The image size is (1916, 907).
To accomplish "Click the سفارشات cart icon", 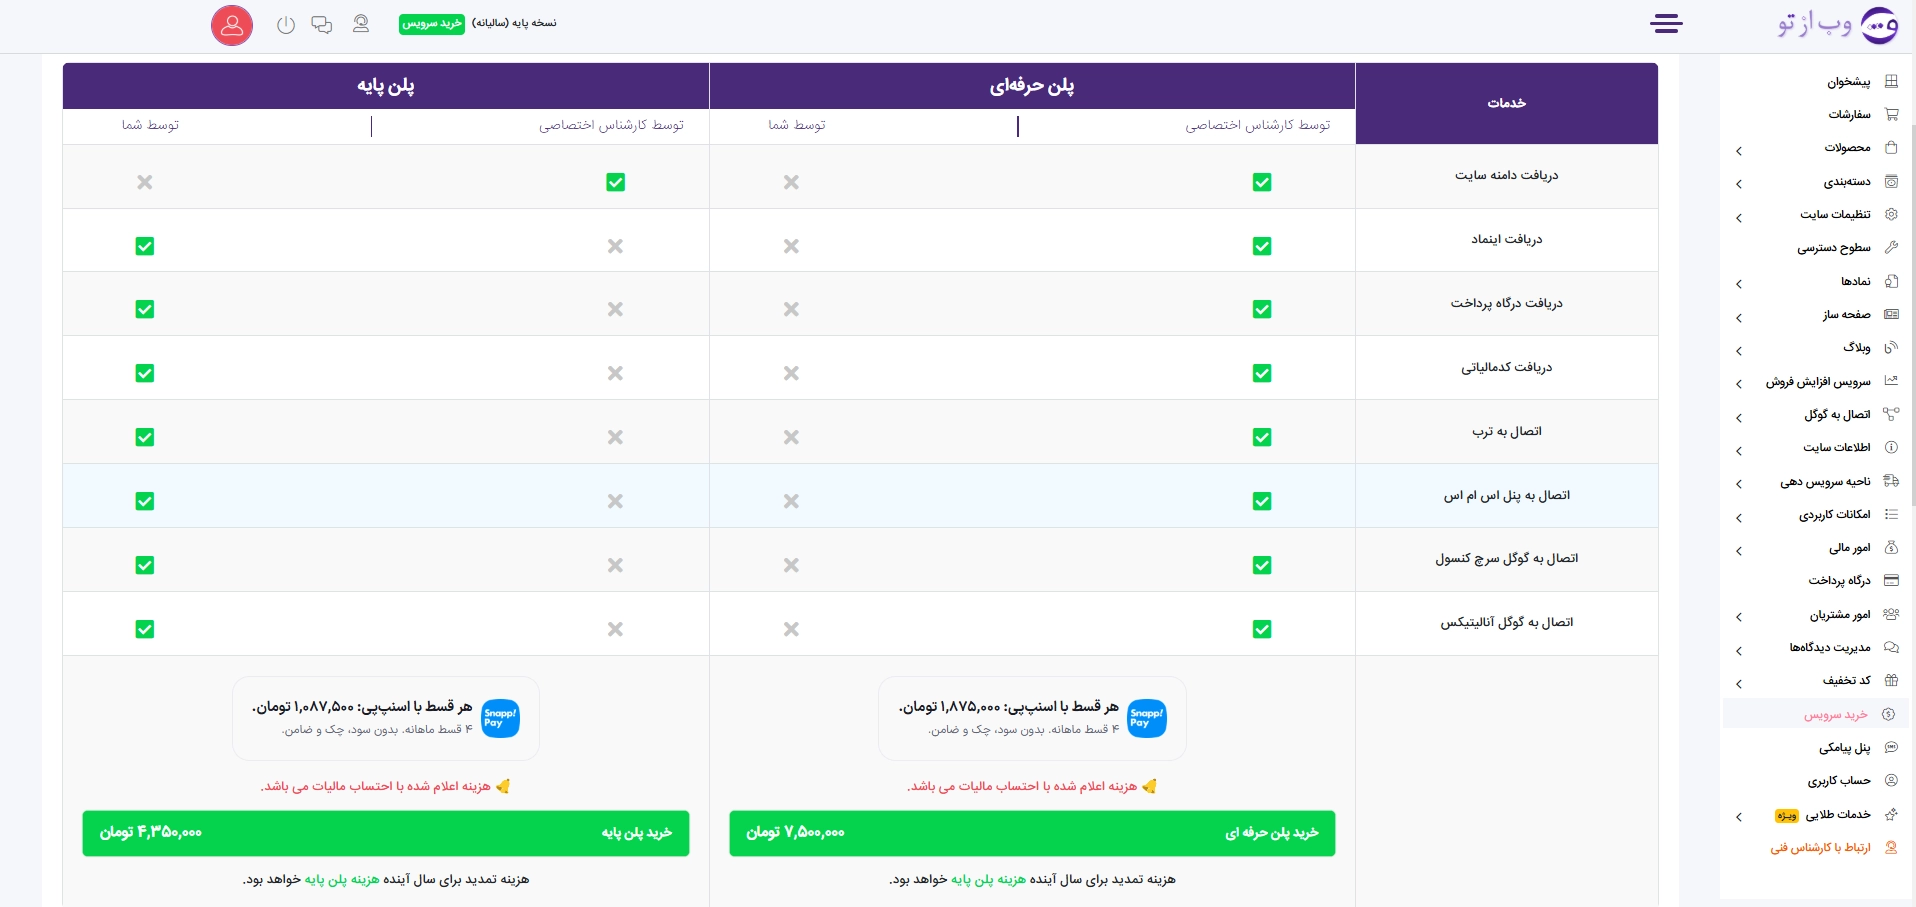I will (1891, 114).
